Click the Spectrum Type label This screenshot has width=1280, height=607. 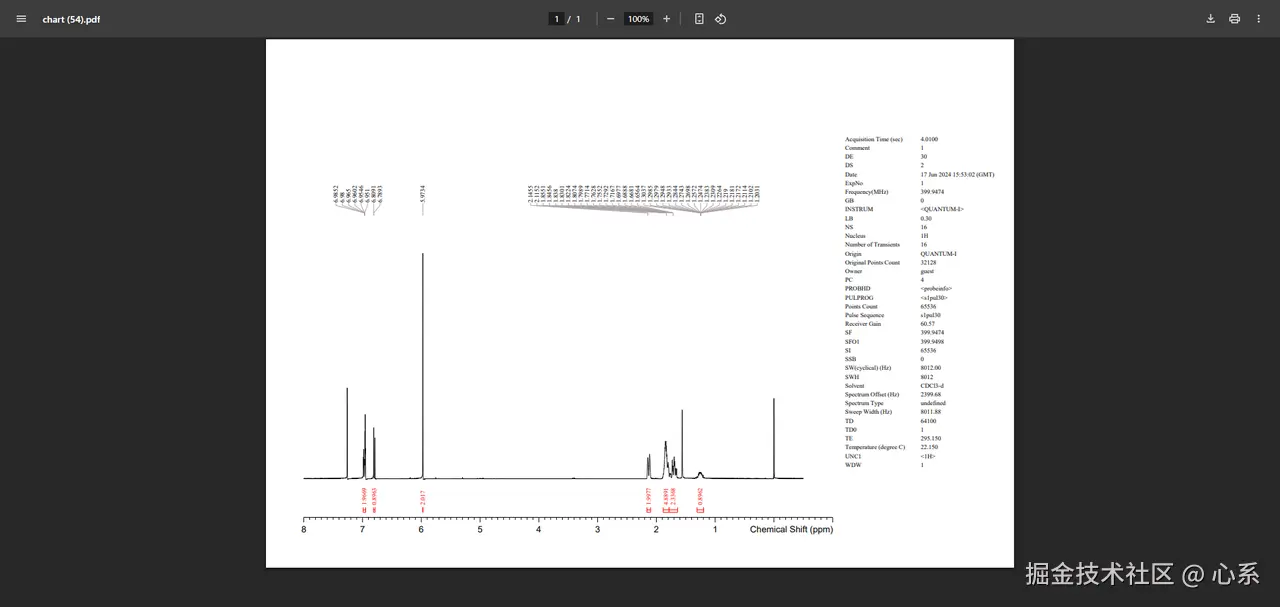point(864,403)
